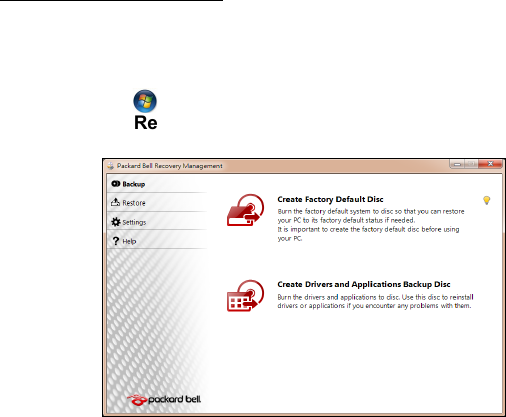Switch to the Restore tab
506x417 pixels.
[x=134, y=203]
